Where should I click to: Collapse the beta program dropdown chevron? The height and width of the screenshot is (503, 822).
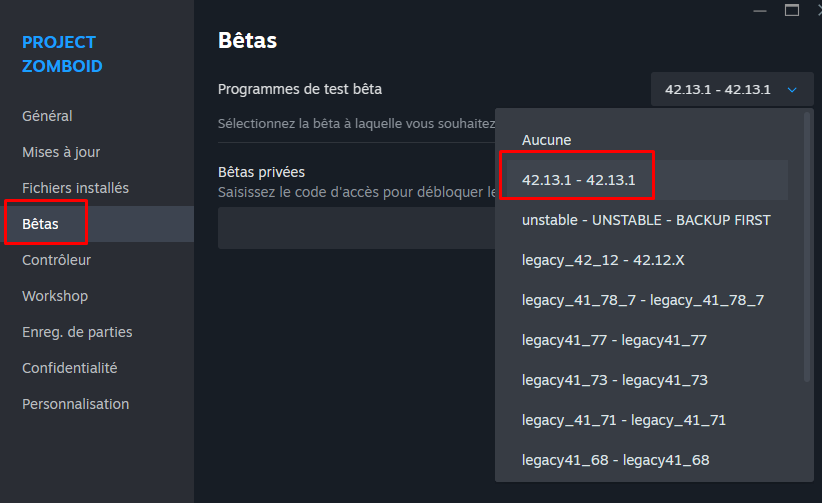pyautogui.click(x=792, y=90)
